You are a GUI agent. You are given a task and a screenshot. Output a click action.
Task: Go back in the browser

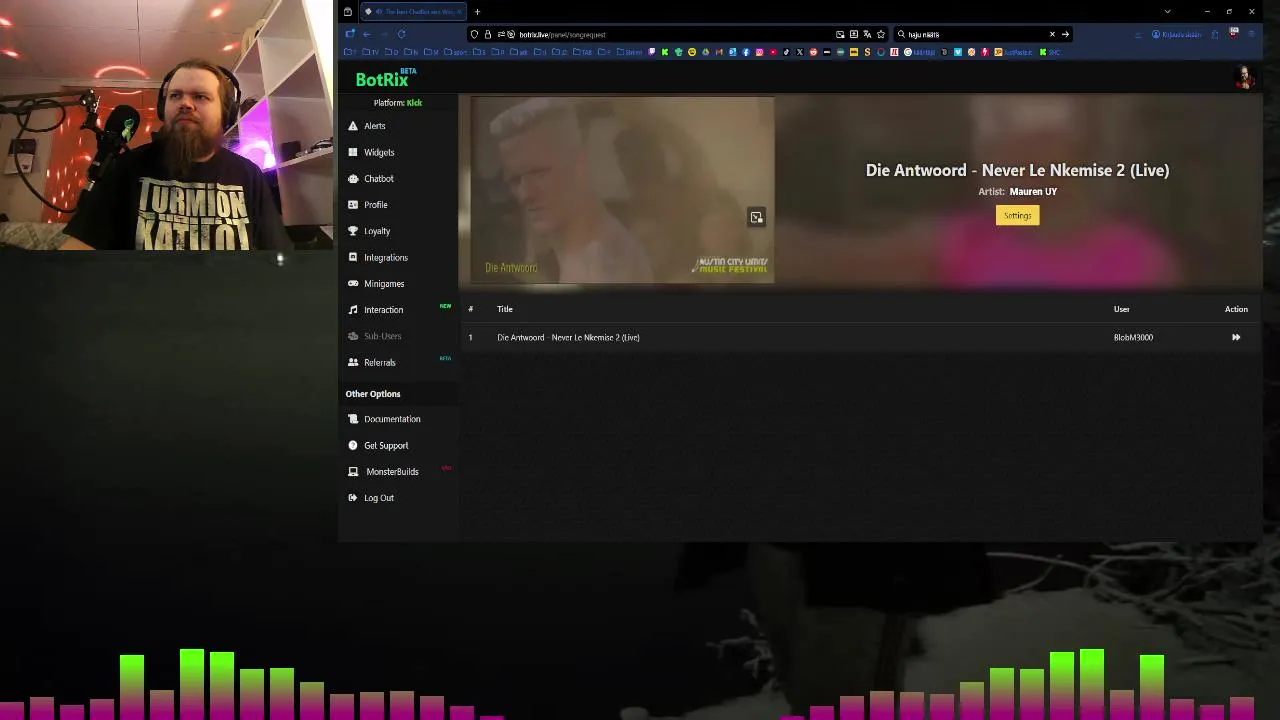click(x=366, y=34)
